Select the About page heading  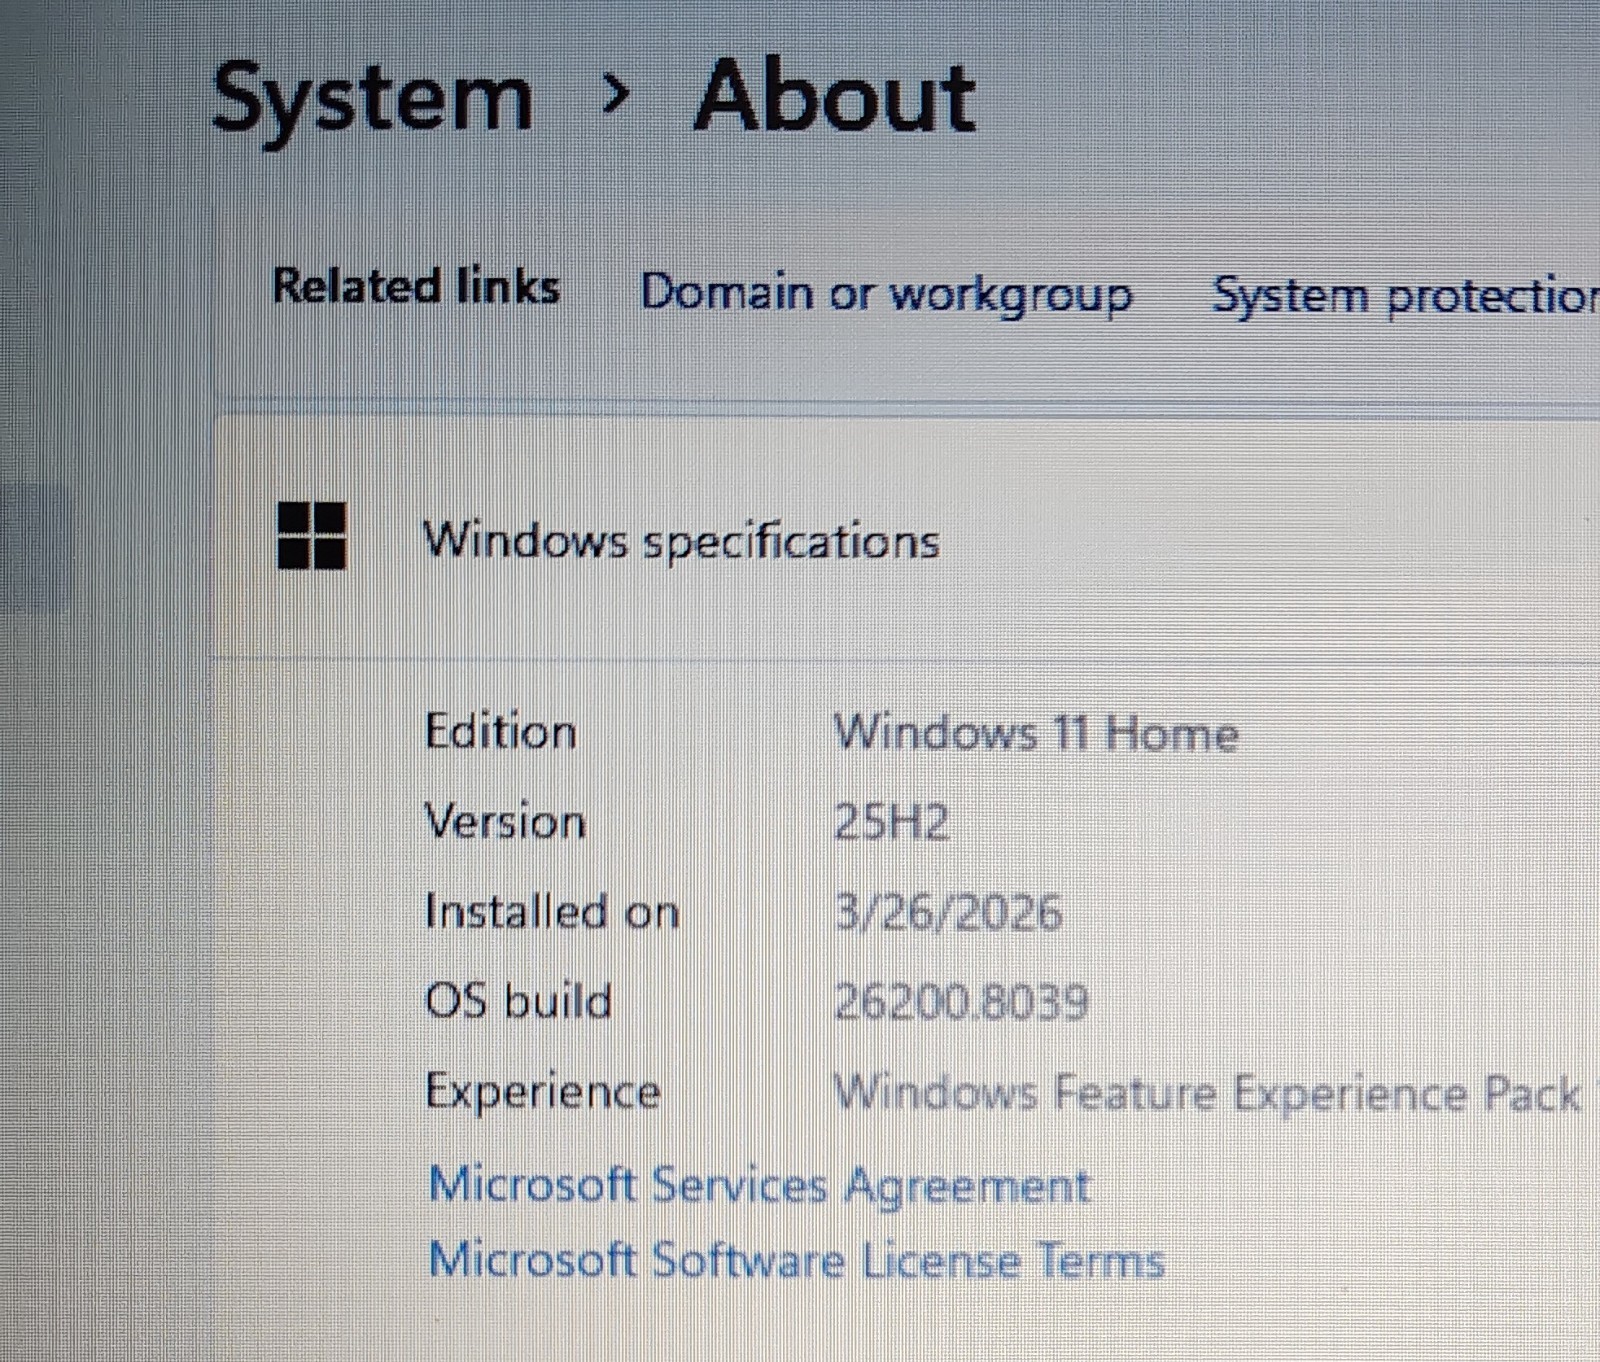pyautogui.click(x=834, y=96)
